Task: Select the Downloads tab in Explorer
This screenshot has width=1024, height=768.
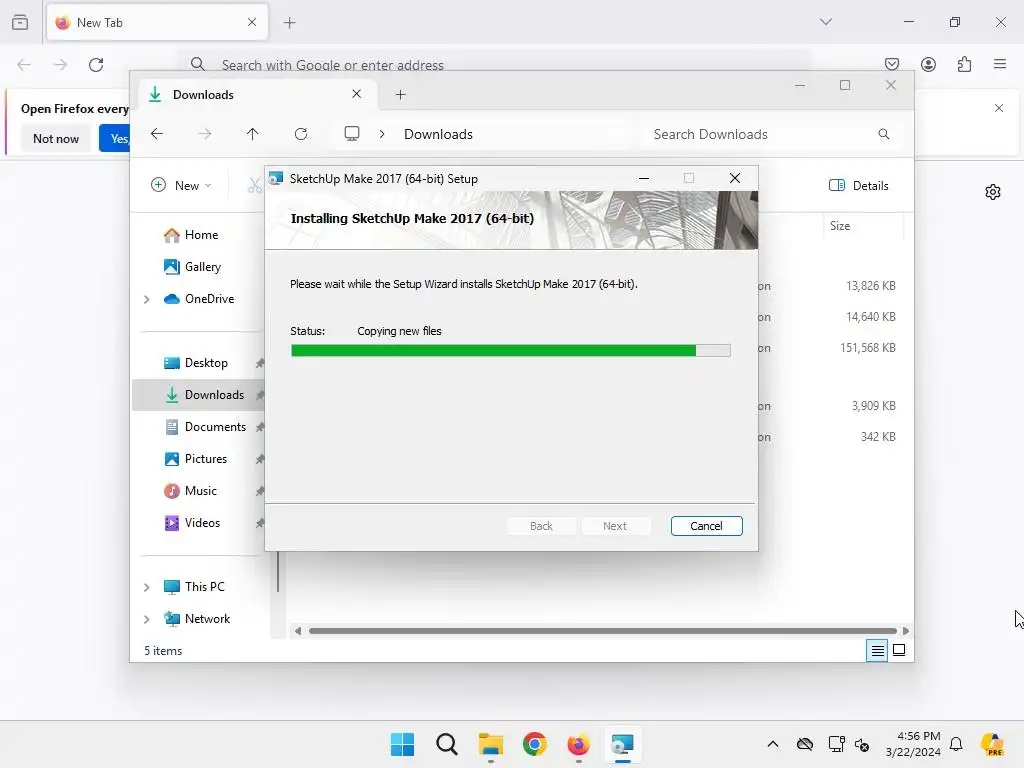Action: (x=255, y=95)
